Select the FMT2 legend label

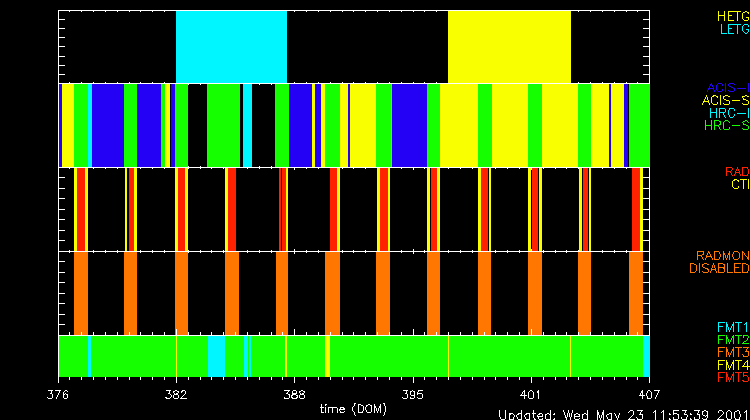pyautogui.click(x=733, y=340)
